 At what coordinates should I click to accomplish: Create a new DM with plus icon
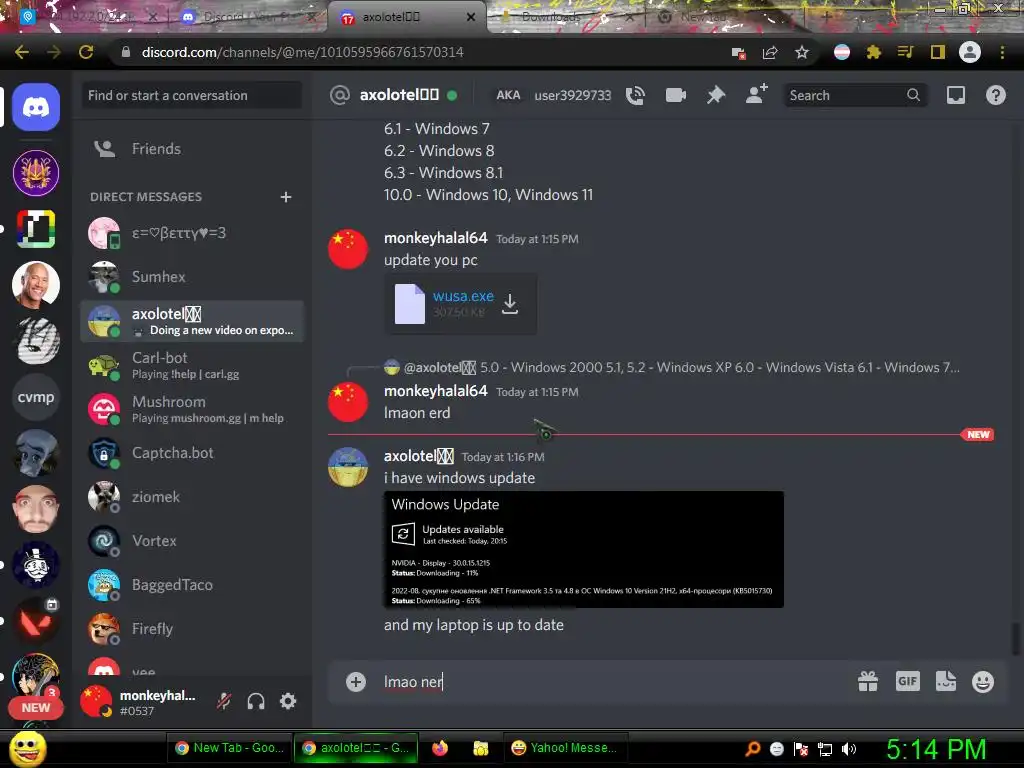coord(285,197)
